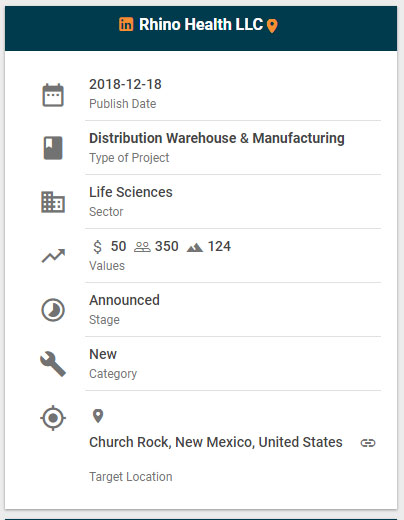Click Church Rock, New Mexico, United States text
The width and height of the screenshot is (404, 520).
coord(216,442)
